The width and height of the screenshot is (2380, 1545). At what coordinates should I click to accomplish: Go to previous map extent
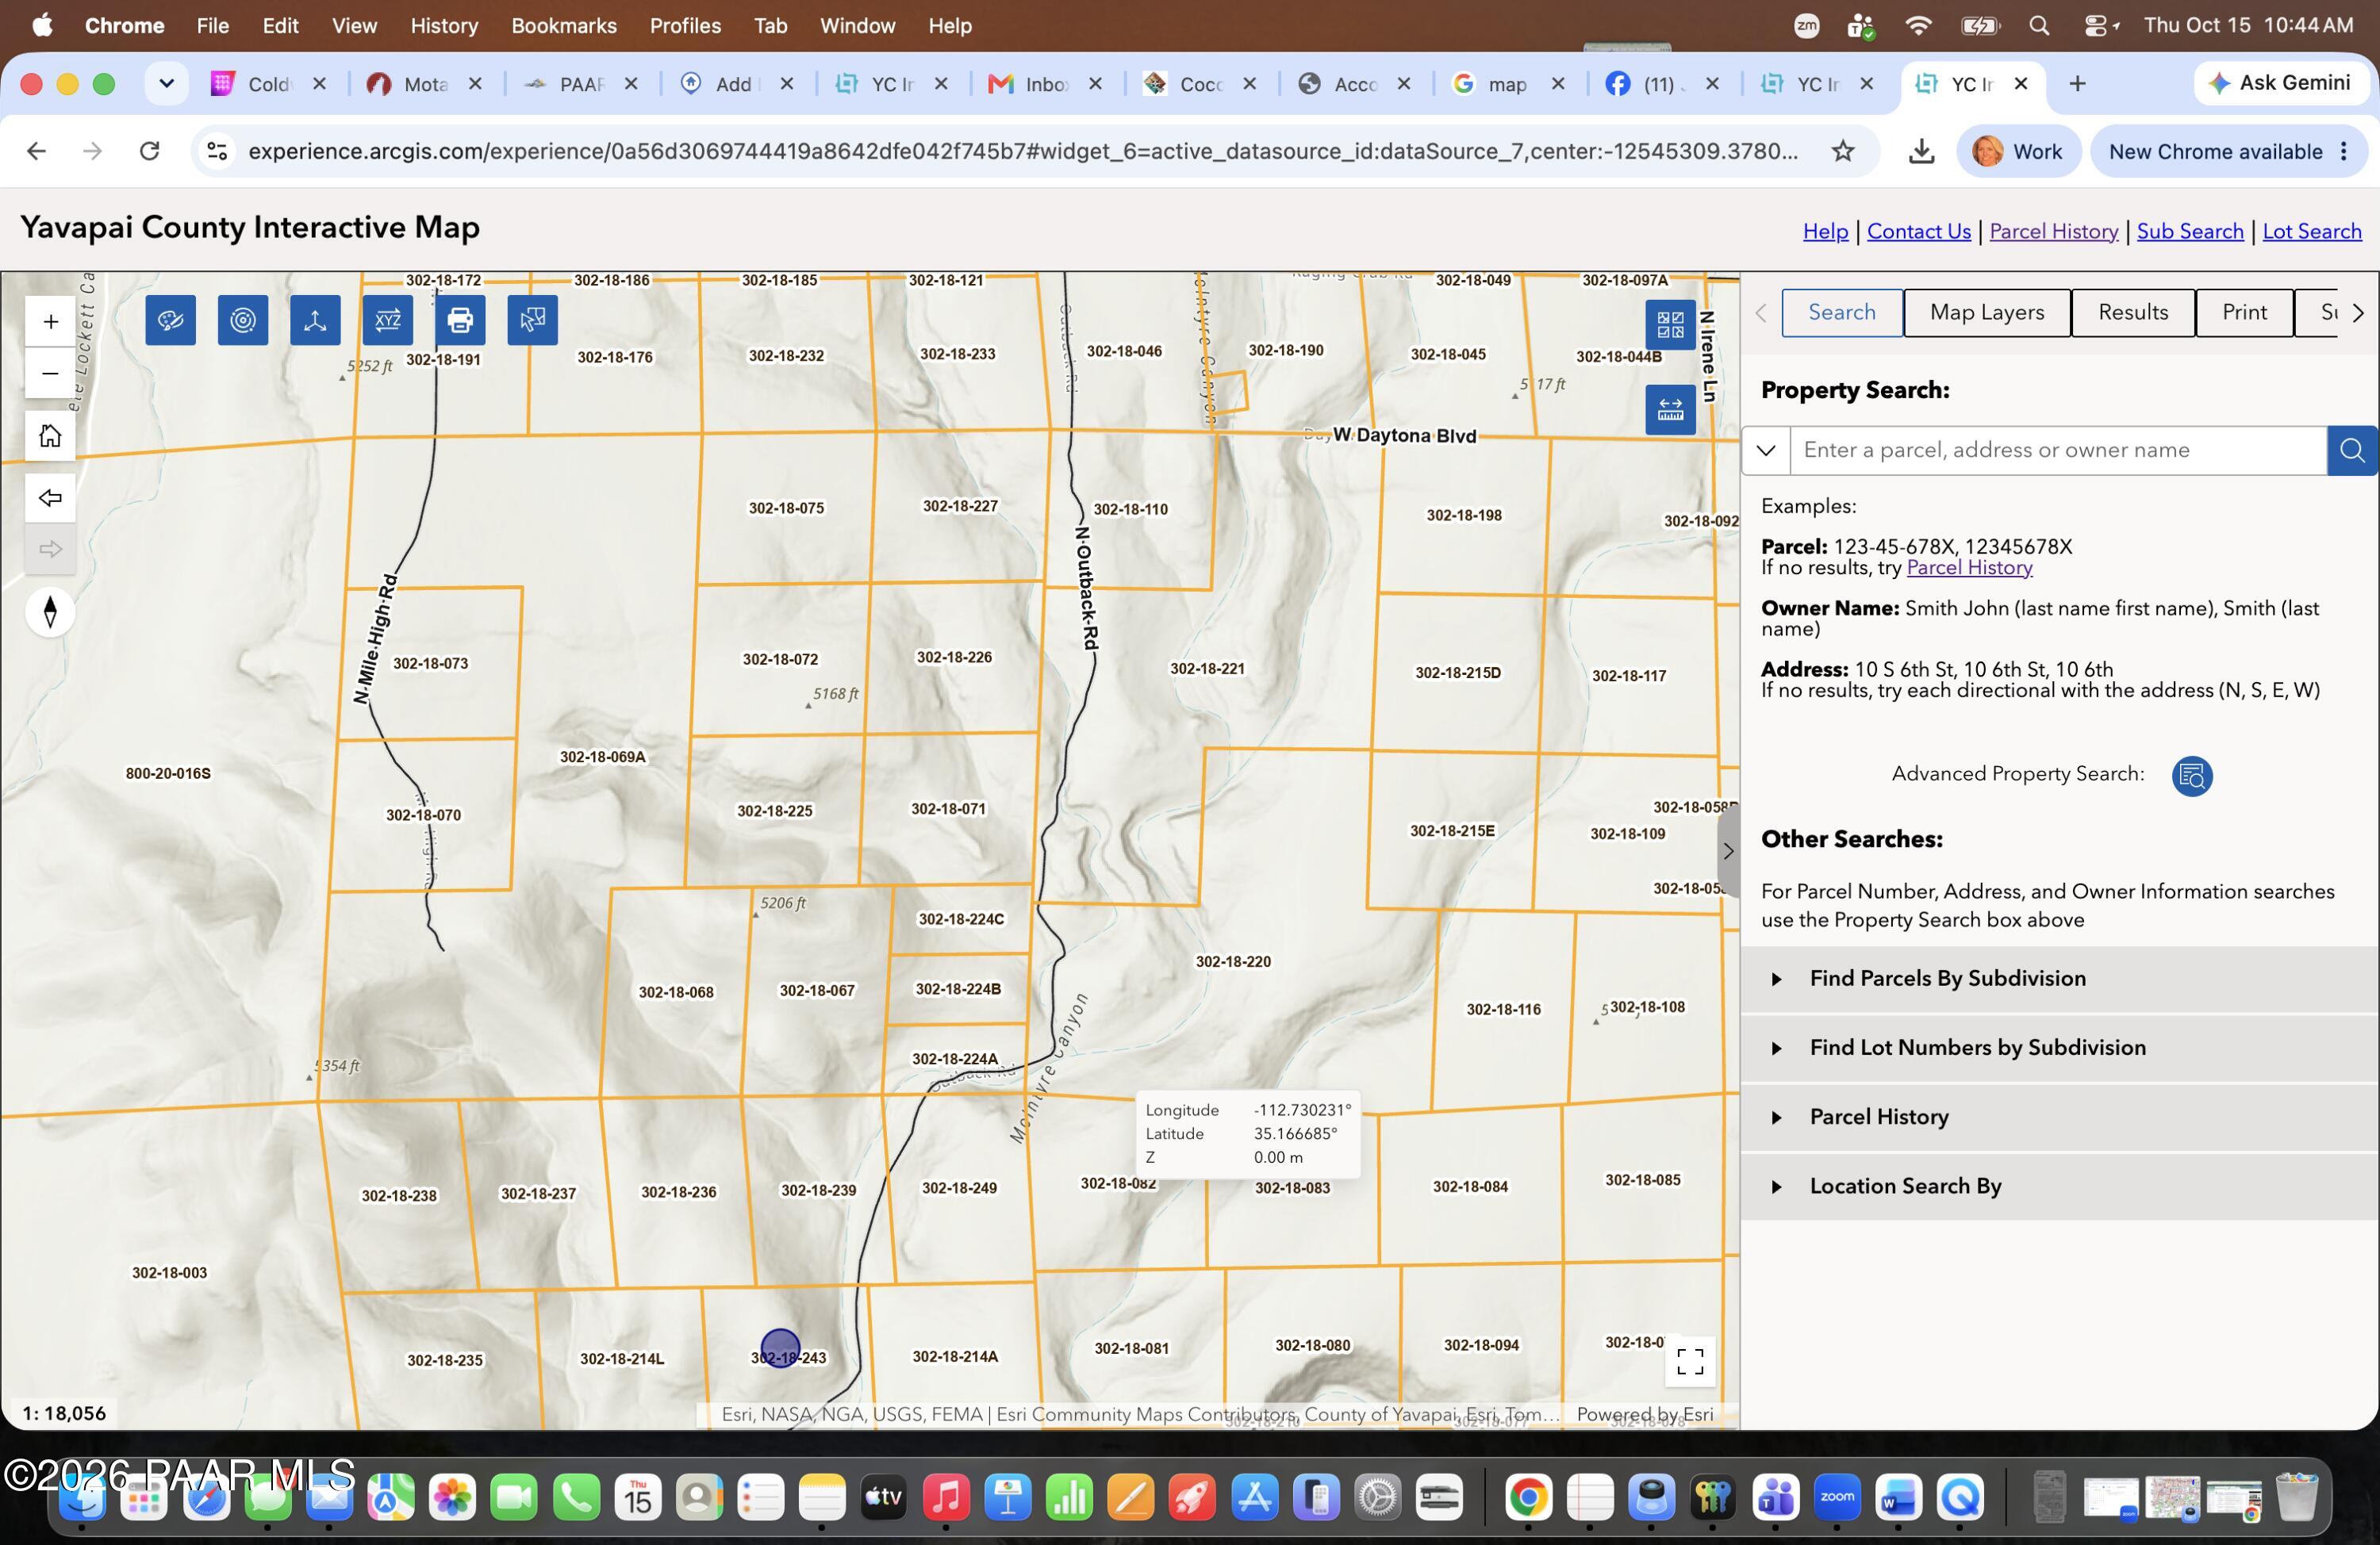[x=50, y=498]
